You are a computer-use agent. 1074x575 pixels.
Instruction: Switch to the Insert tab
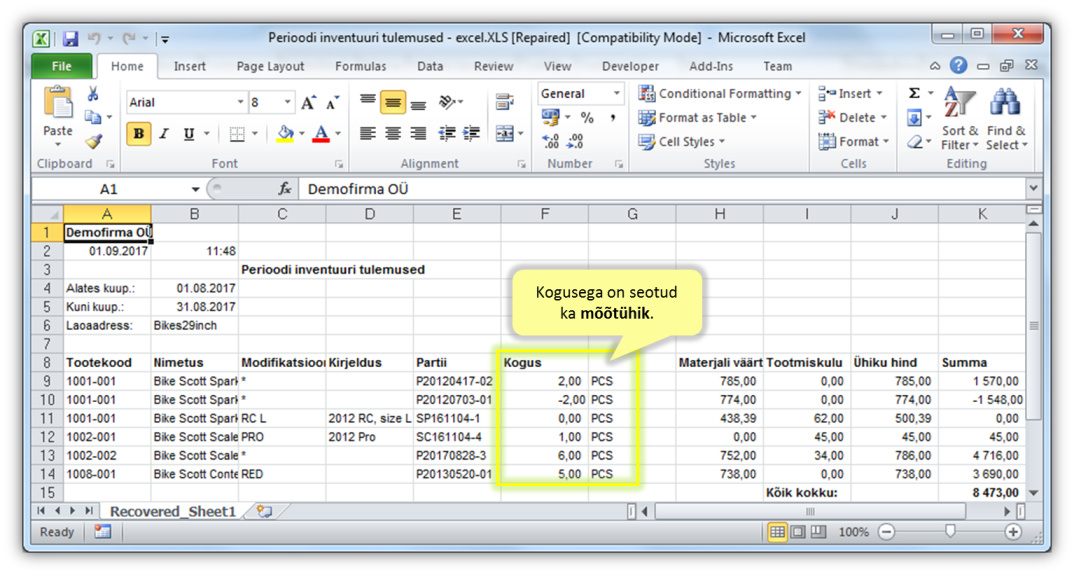pyautogui.click(x=190, y=66)
